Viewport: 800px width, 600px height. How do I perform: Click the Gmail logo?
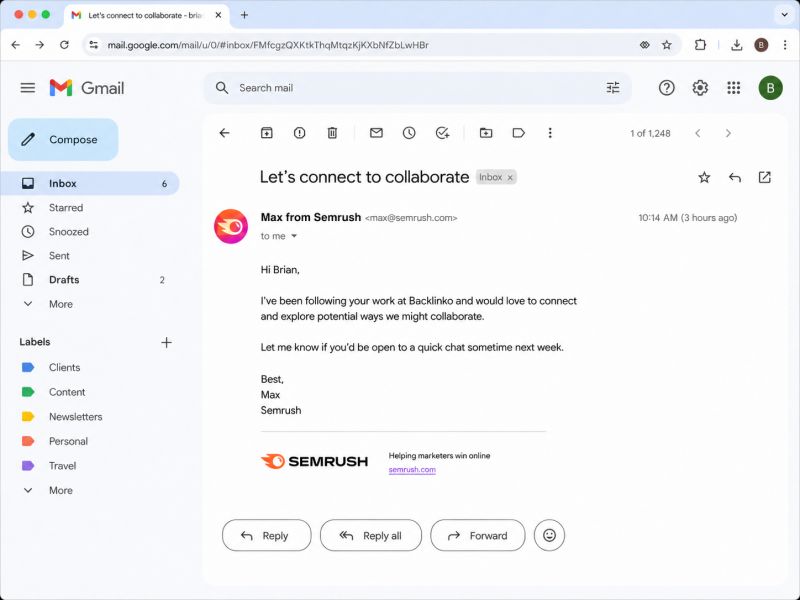pos(87,88)
